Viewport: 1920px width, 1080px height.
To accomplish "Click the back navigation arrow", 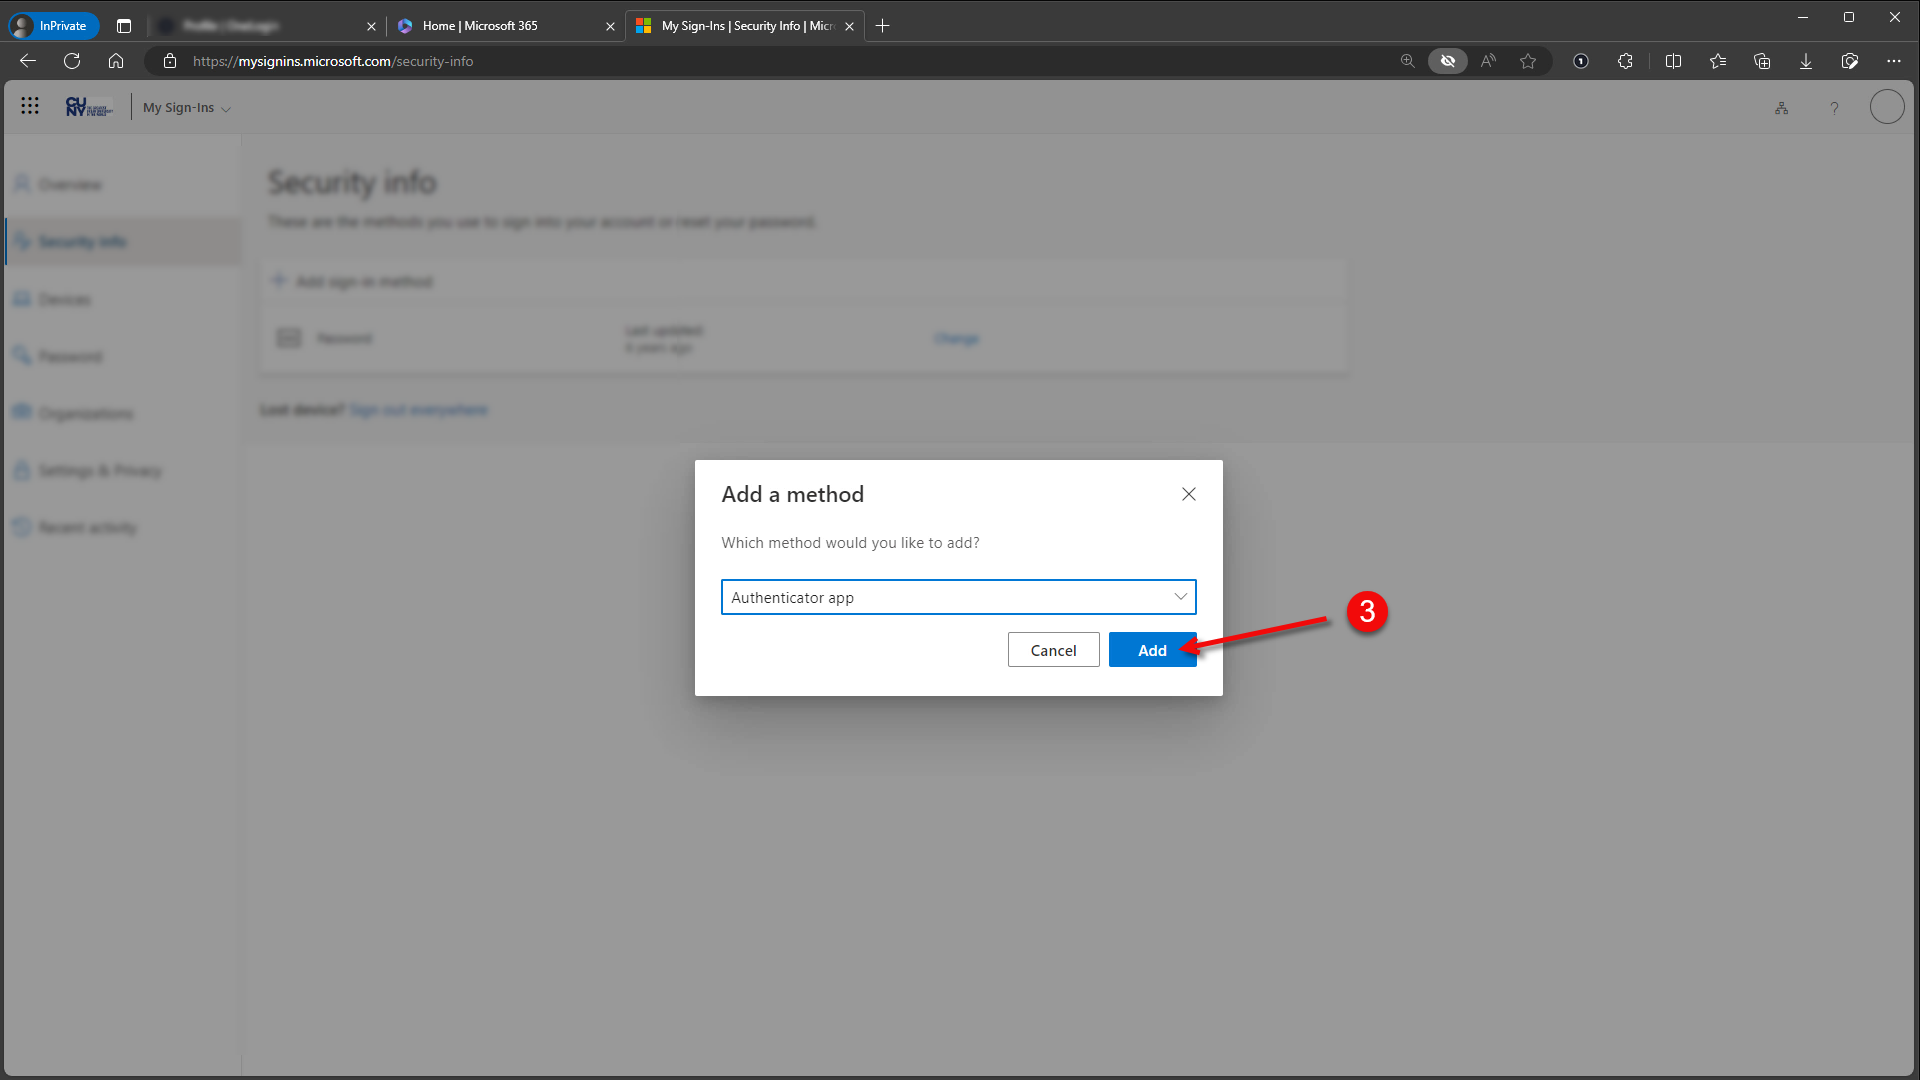I will [x=28, y=61].
